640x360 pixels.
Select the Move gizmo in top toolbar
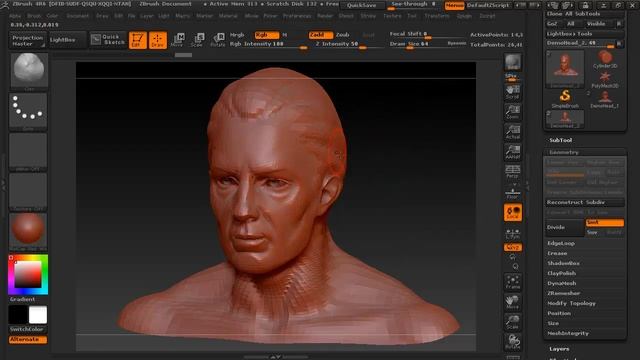(x=178, y=40)
